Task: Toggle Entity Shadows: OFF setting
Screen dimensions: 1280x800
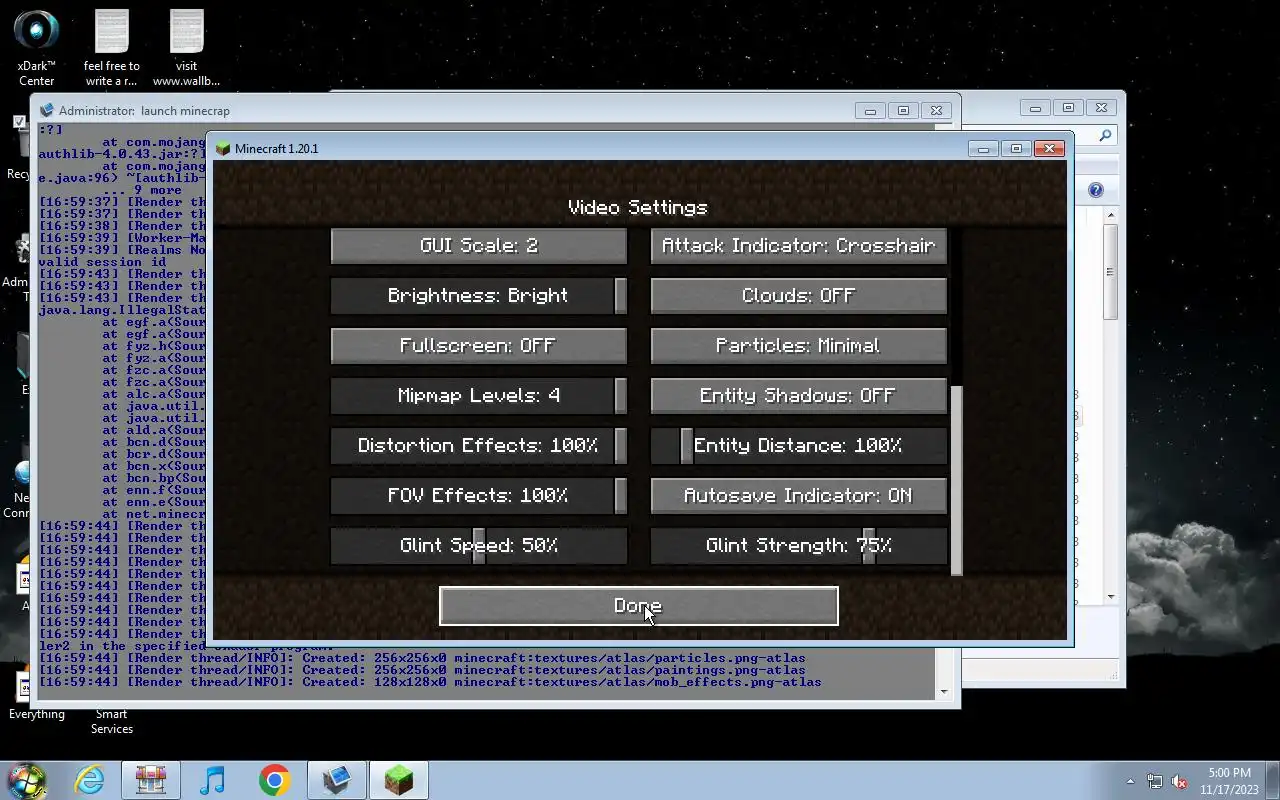Action: point(799,396)
